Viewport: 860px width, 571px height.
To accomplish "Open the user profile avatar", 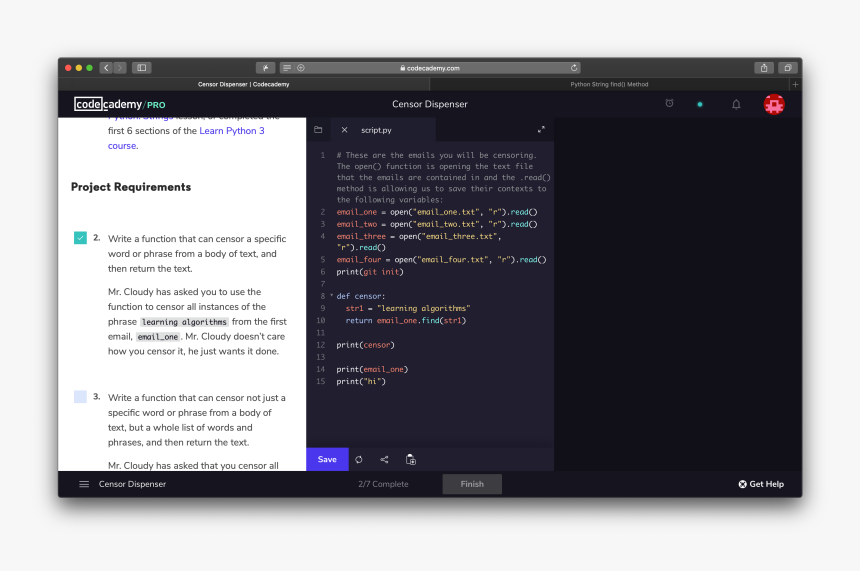I will pyautogui.click(x=774, y=104).
